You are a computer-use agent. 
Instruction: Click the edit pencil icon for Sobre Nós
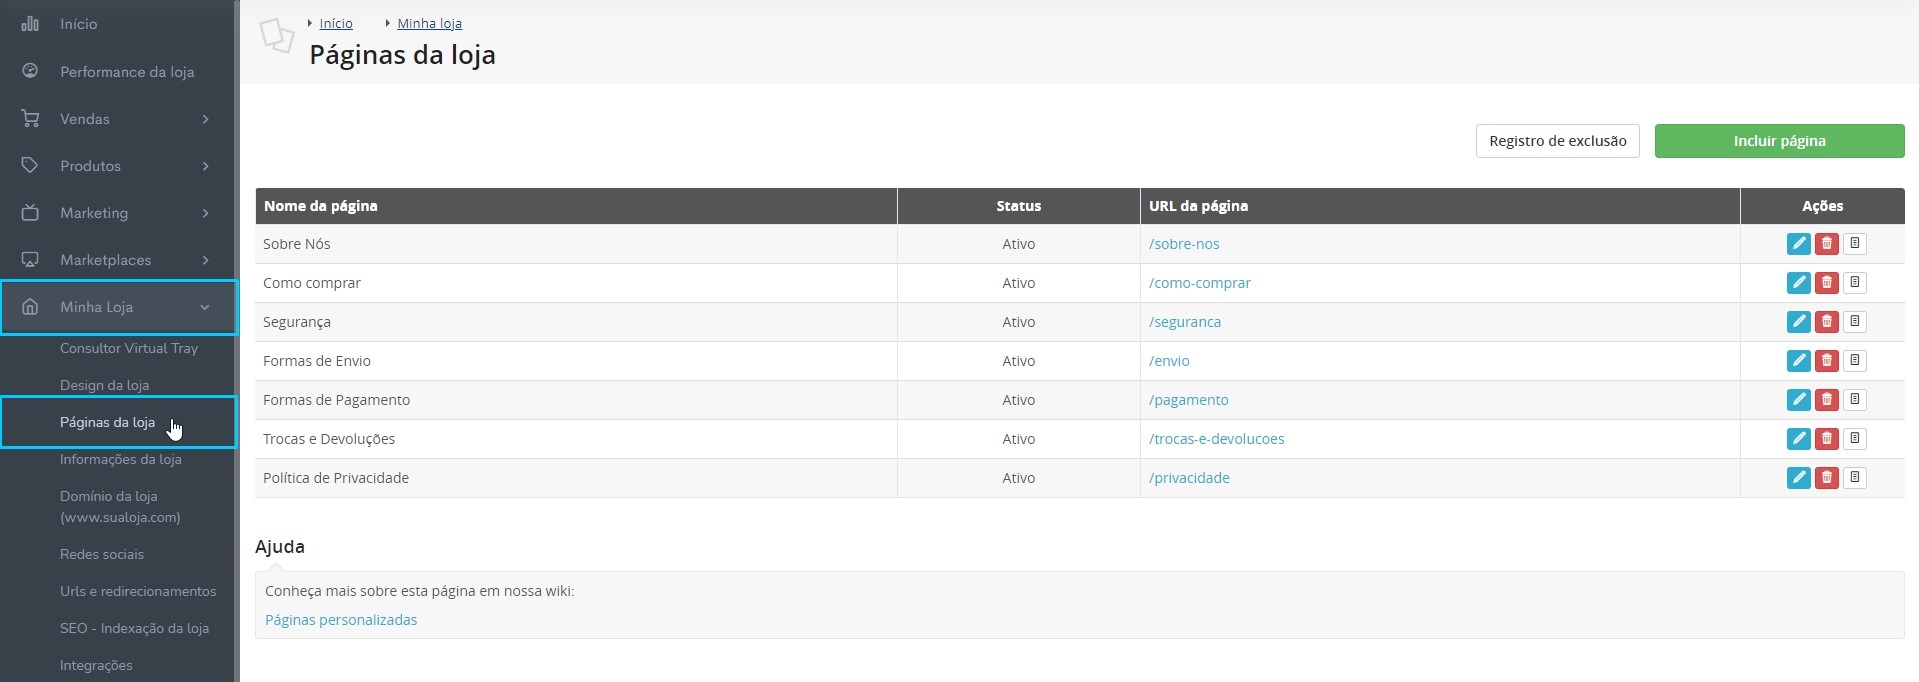[1798, 244]
